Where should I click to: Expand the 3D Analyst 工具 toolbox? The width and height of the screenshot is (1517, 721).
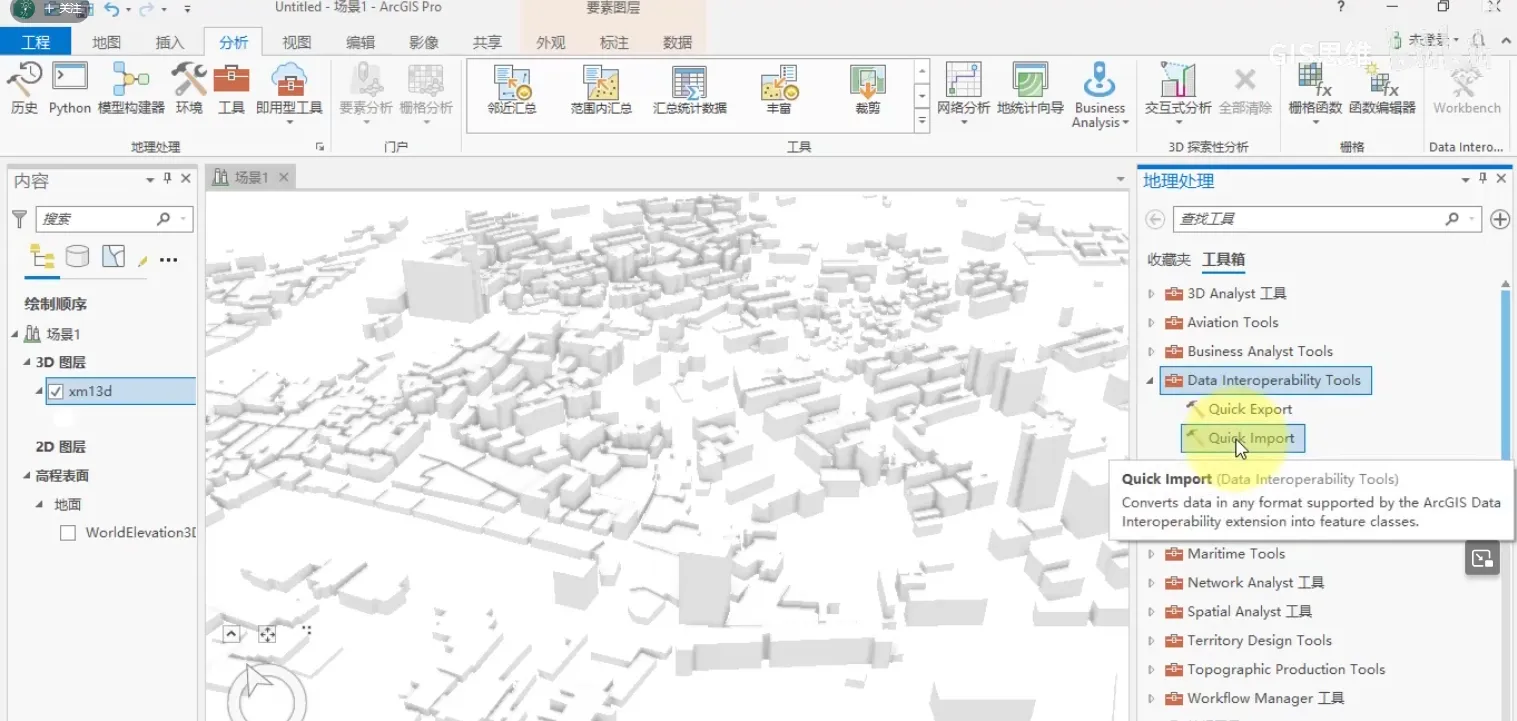pyautogui.click(x=1152, y=293)
